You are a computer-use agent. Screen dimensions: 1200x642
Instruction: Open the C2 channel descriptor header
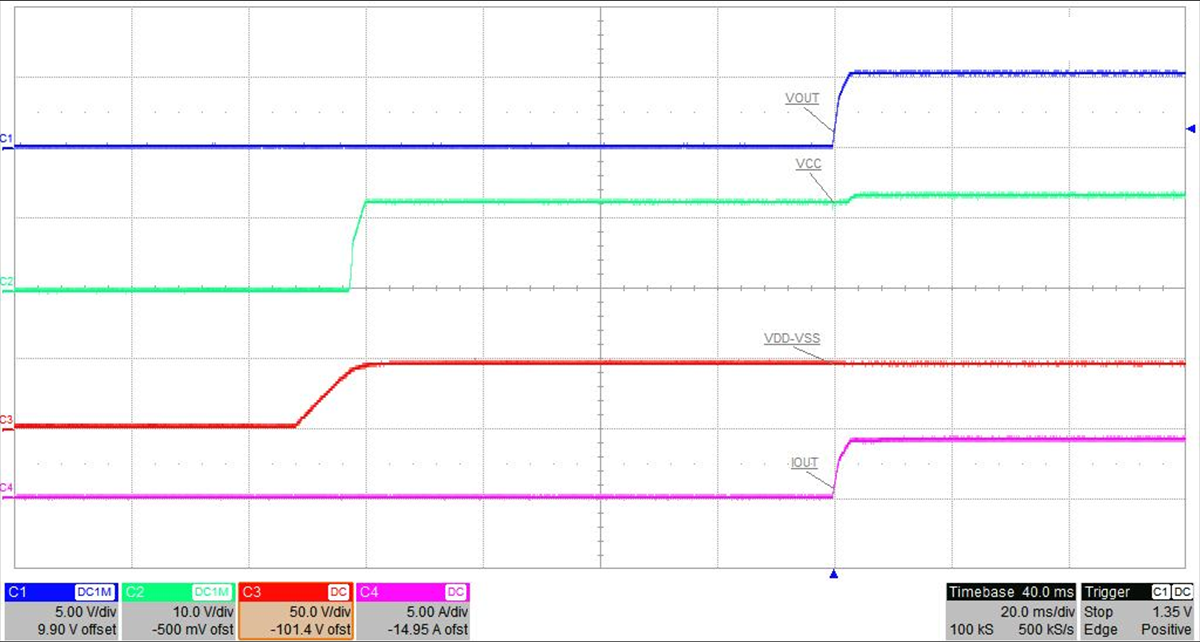[178, 592]
